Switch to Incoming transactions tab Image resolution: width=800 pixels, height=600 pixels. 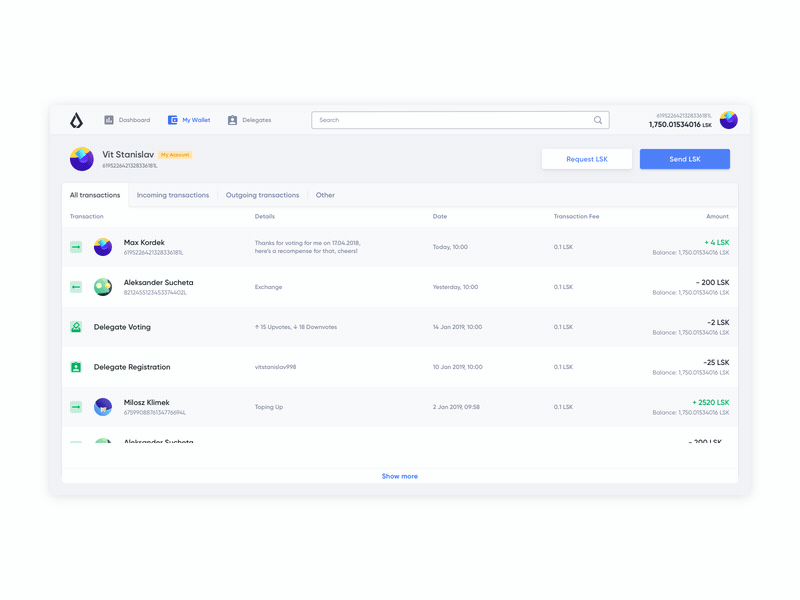(x=173, y=195)
